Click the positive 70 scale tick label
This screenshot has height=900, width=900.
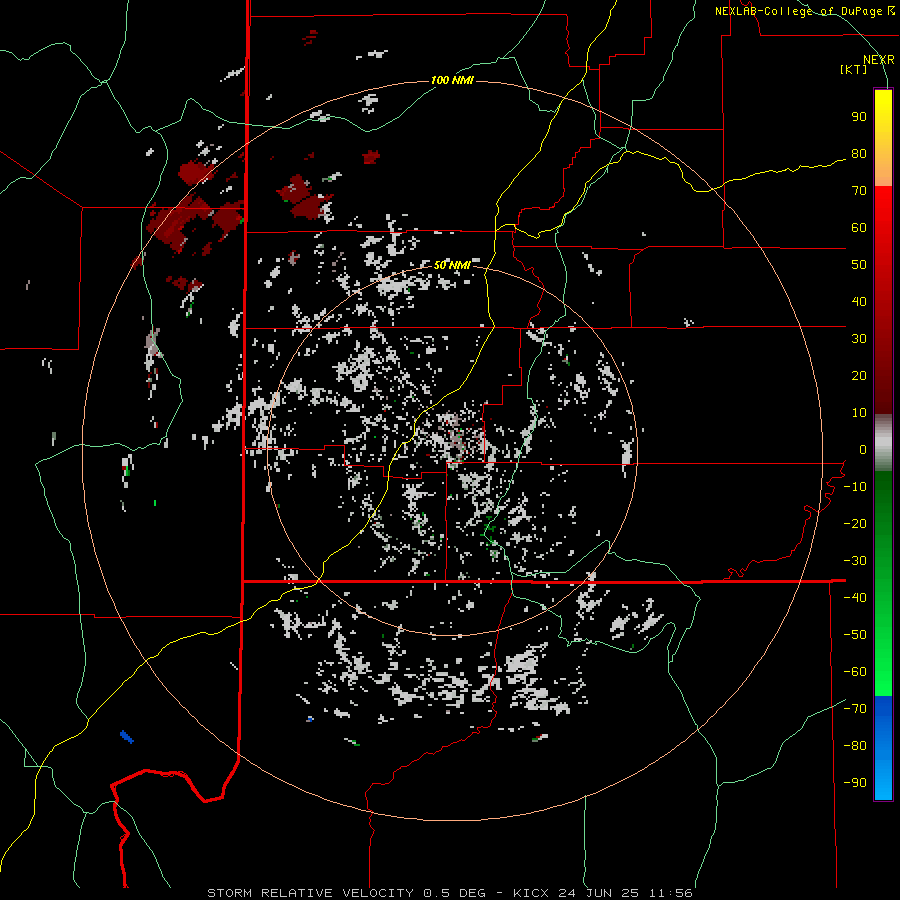tap(859, 191)
